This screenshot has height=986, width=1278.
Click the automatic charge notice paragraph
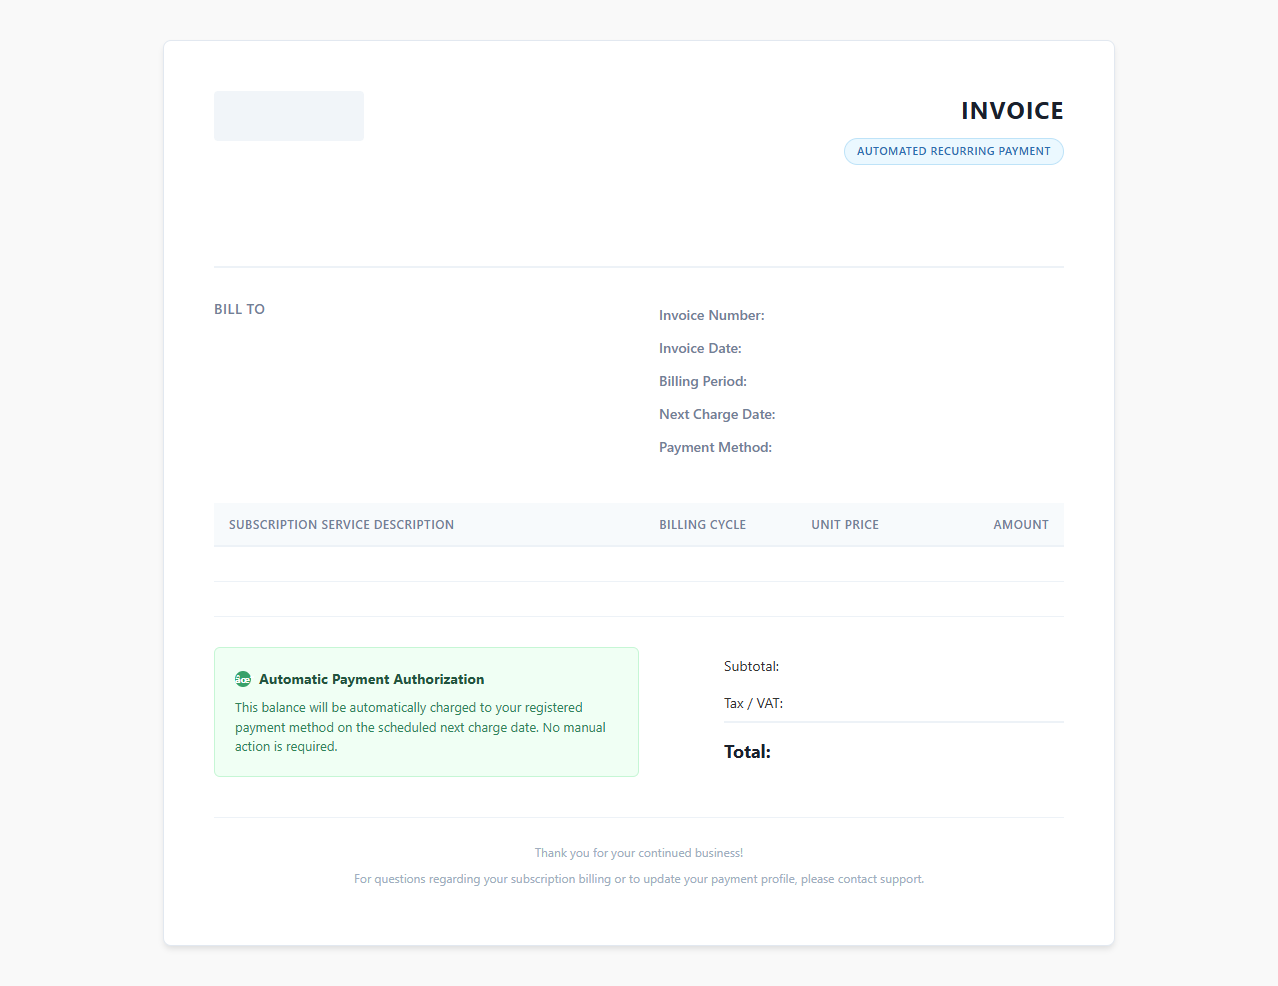(x=420, y=727)
